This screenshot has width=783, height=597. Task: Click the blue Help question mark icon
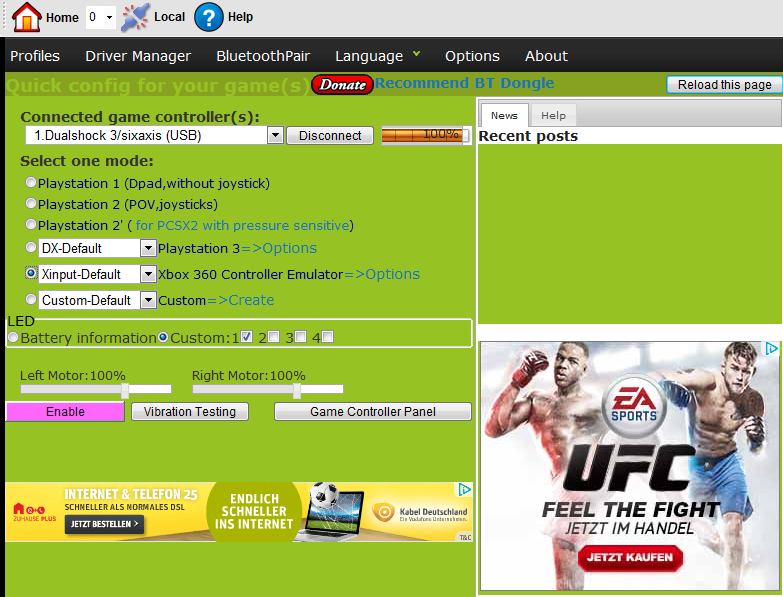pos(208,17)
